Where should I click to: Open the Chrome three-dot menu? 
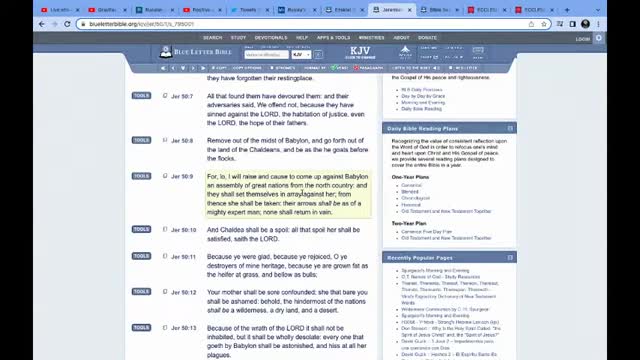pyautogui.click(x=598, y=24)
